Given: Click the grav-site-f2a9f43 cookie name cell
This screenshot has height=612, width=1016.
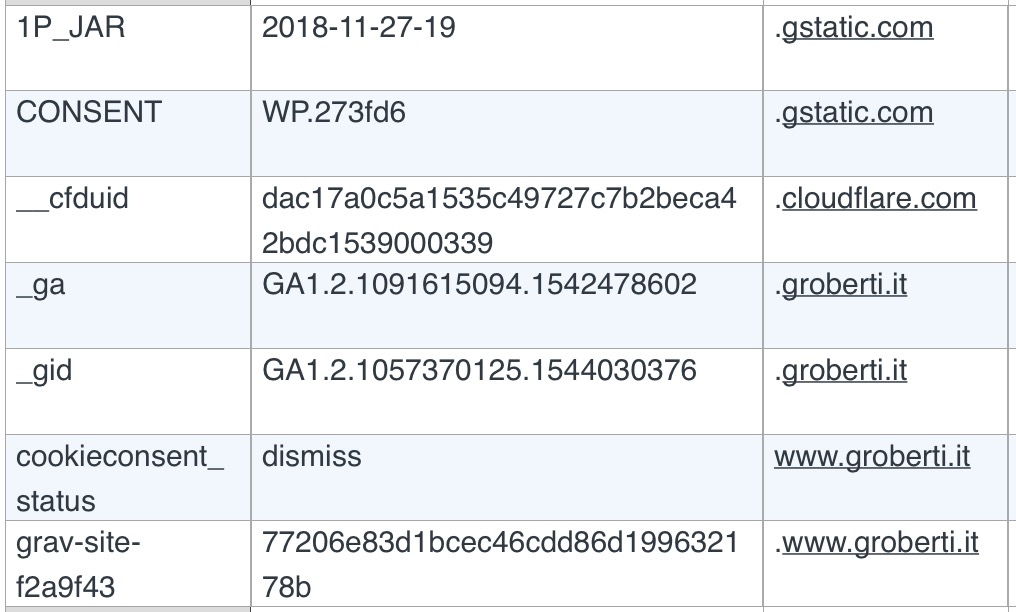Looking at the screenshot, I should pyautogui.click(x=128, y=563).
